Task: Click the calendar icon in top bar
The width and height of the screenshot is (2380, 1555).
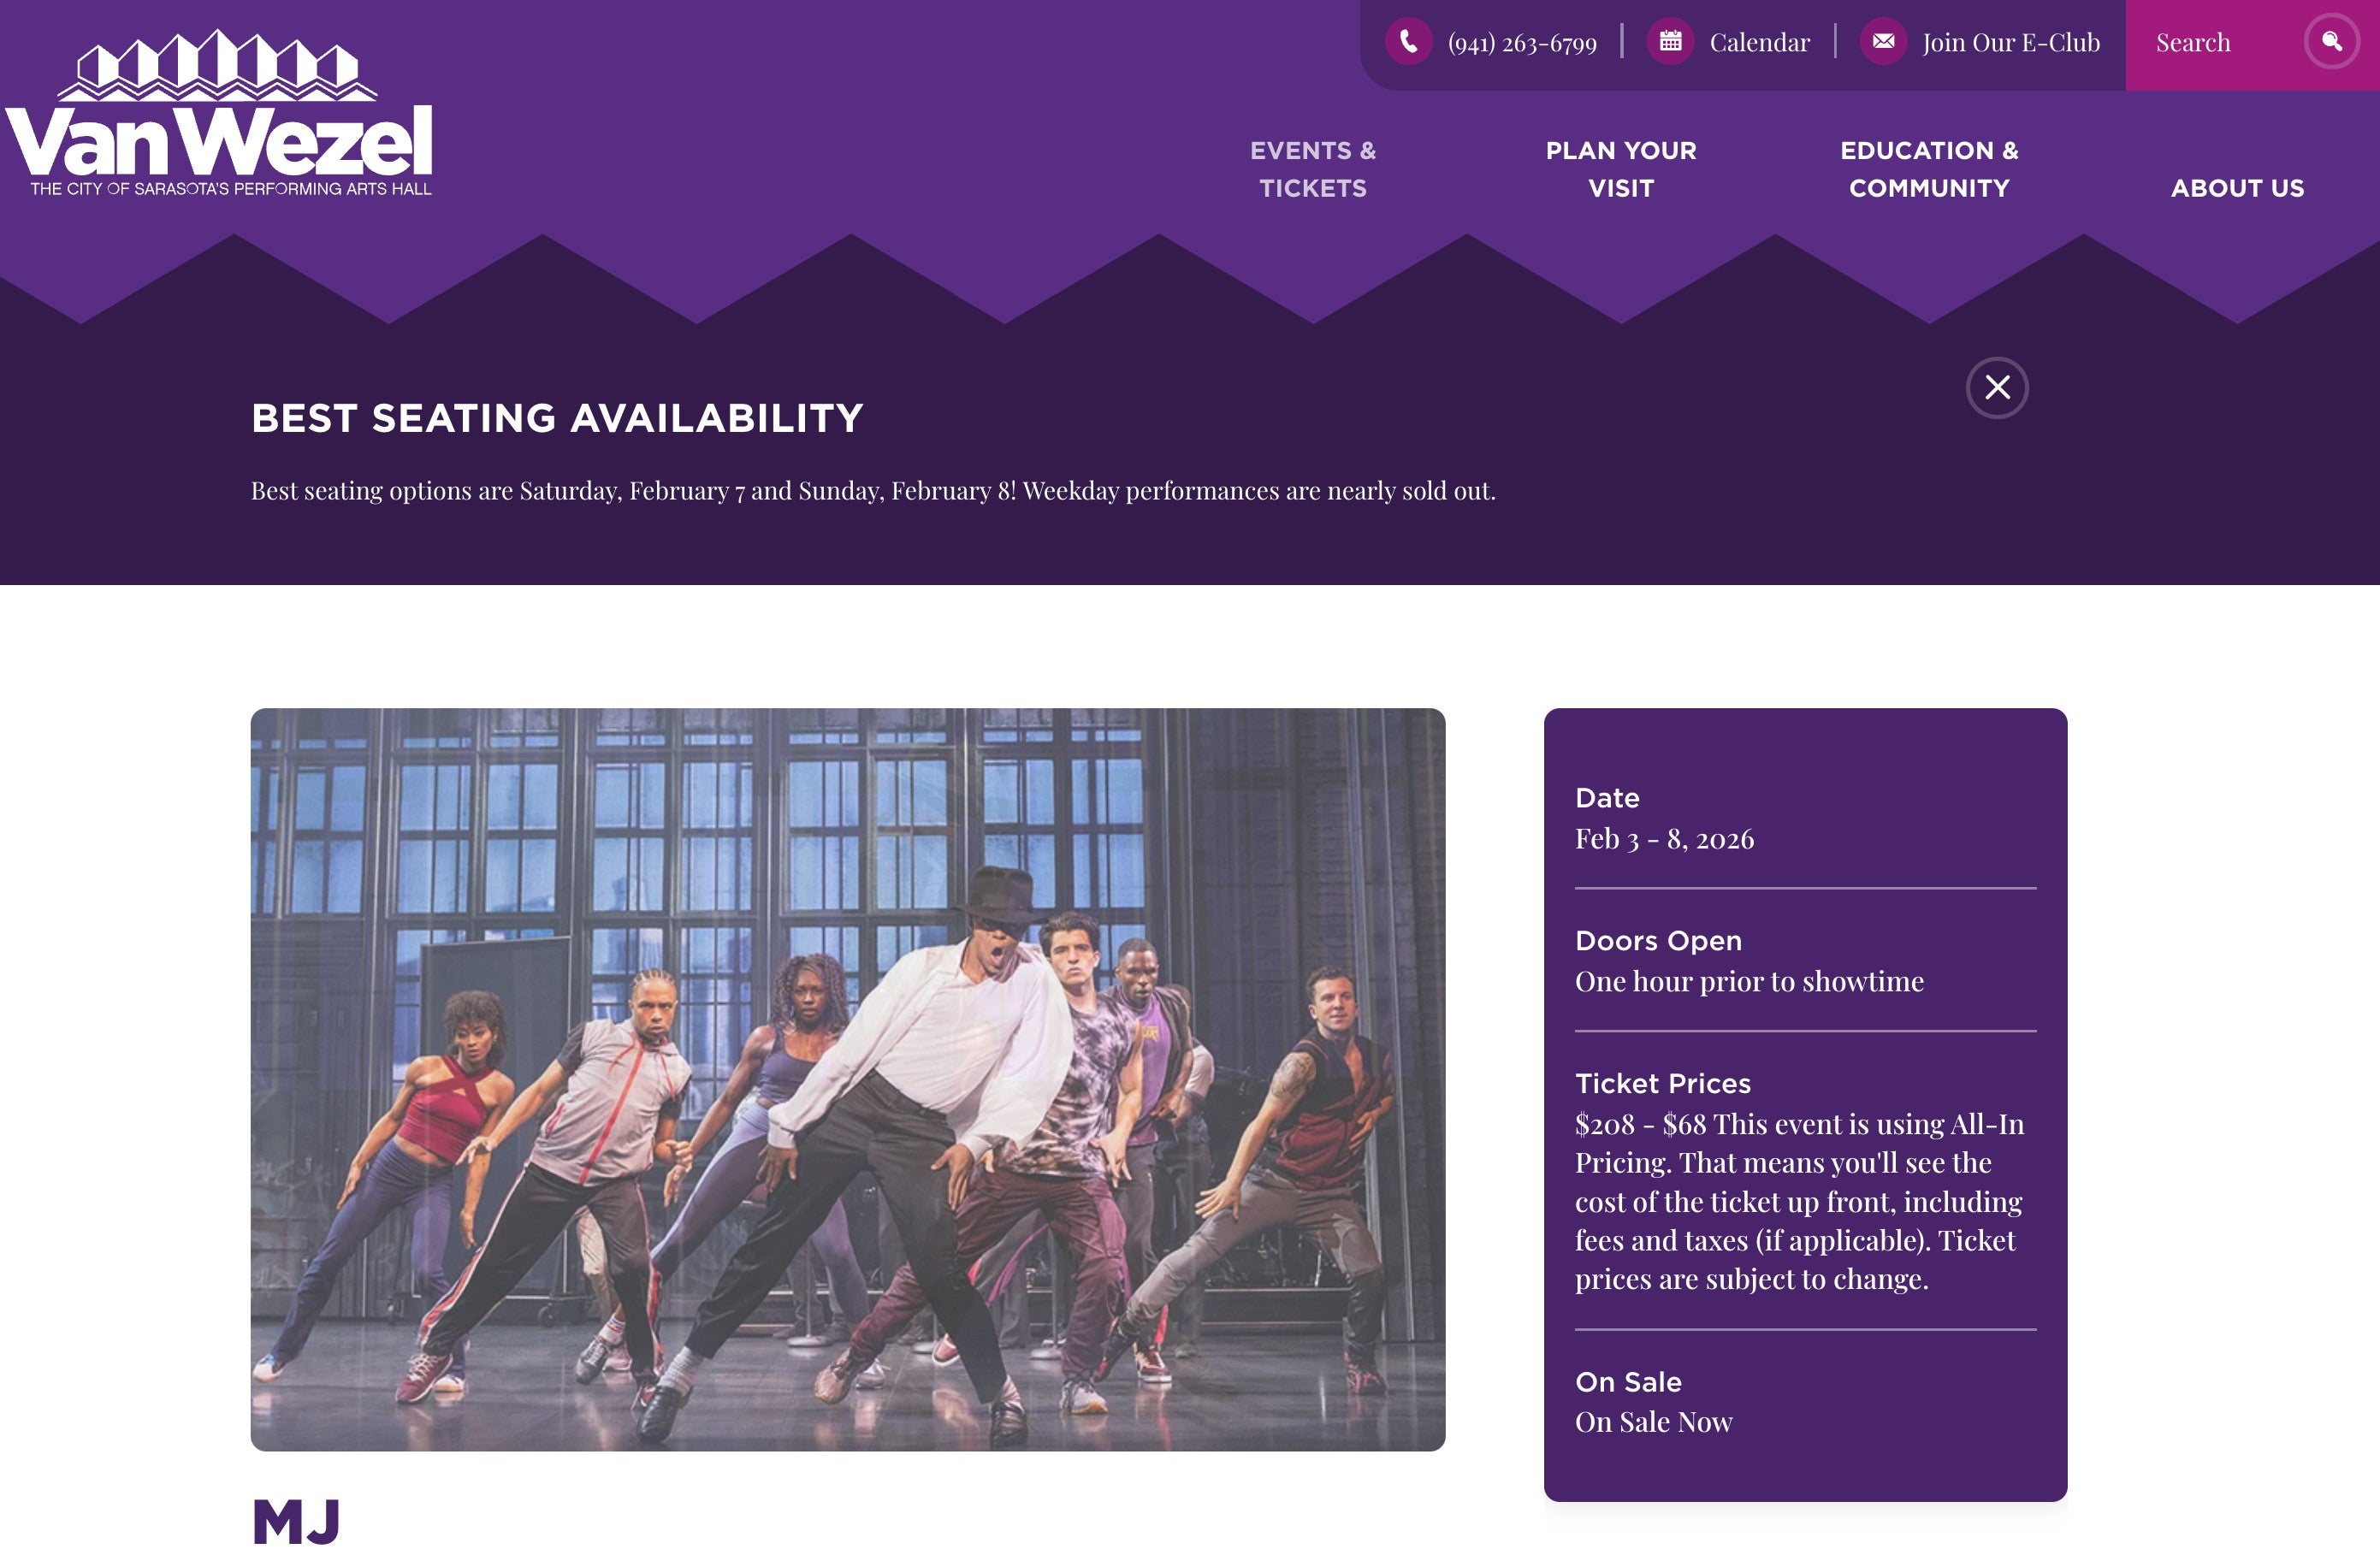Action: tap(1670, 42)
